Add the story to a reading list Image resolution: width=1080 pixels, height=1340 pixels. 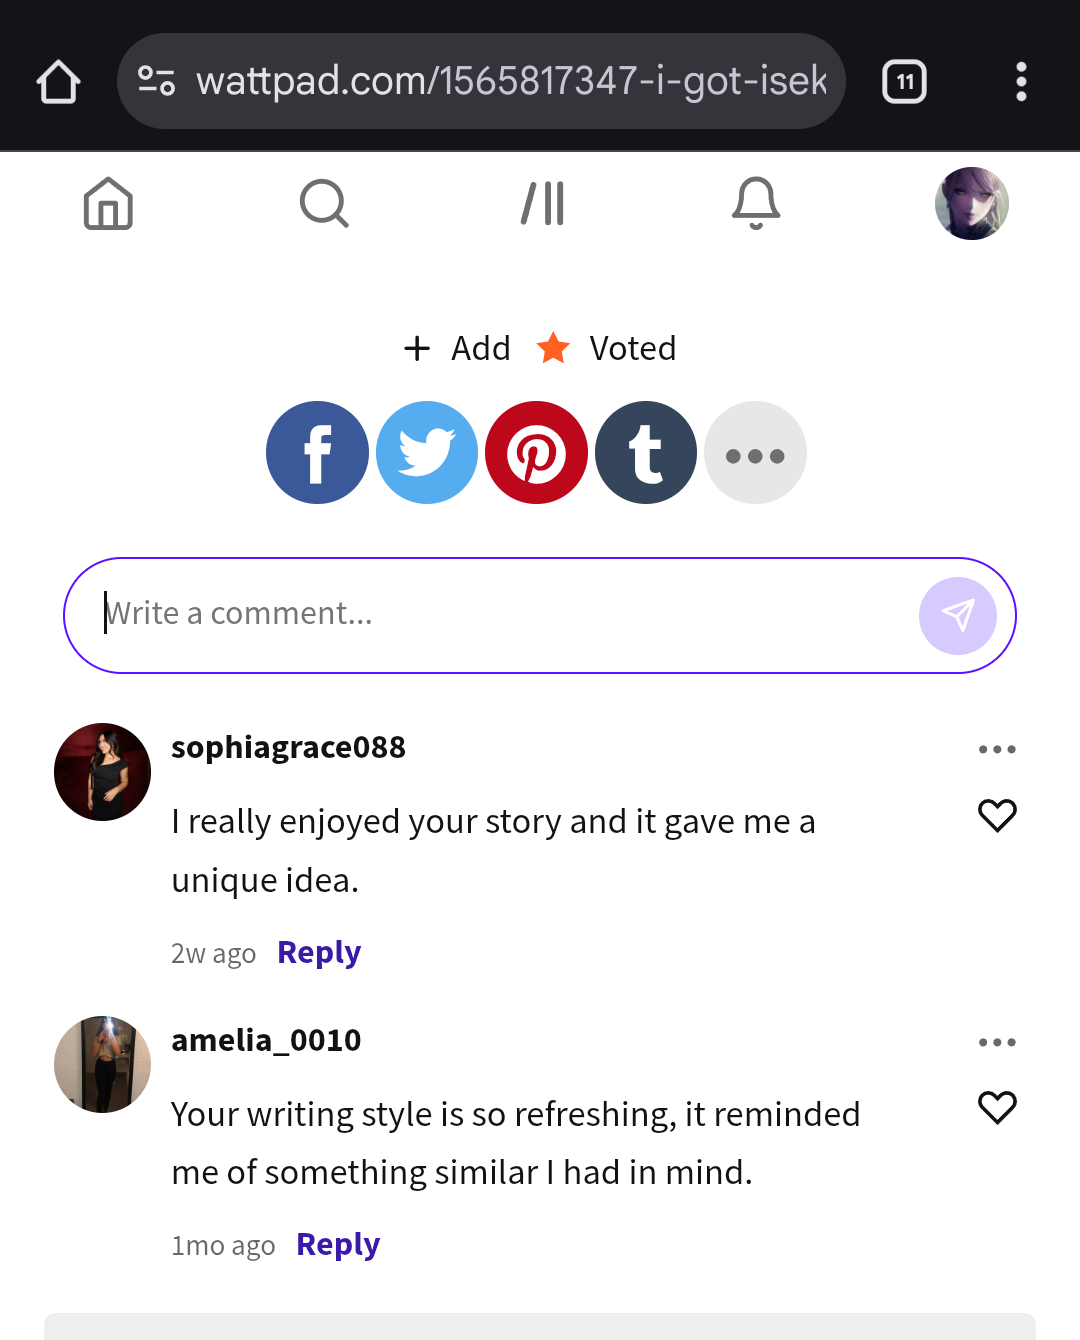click(458, 348)
